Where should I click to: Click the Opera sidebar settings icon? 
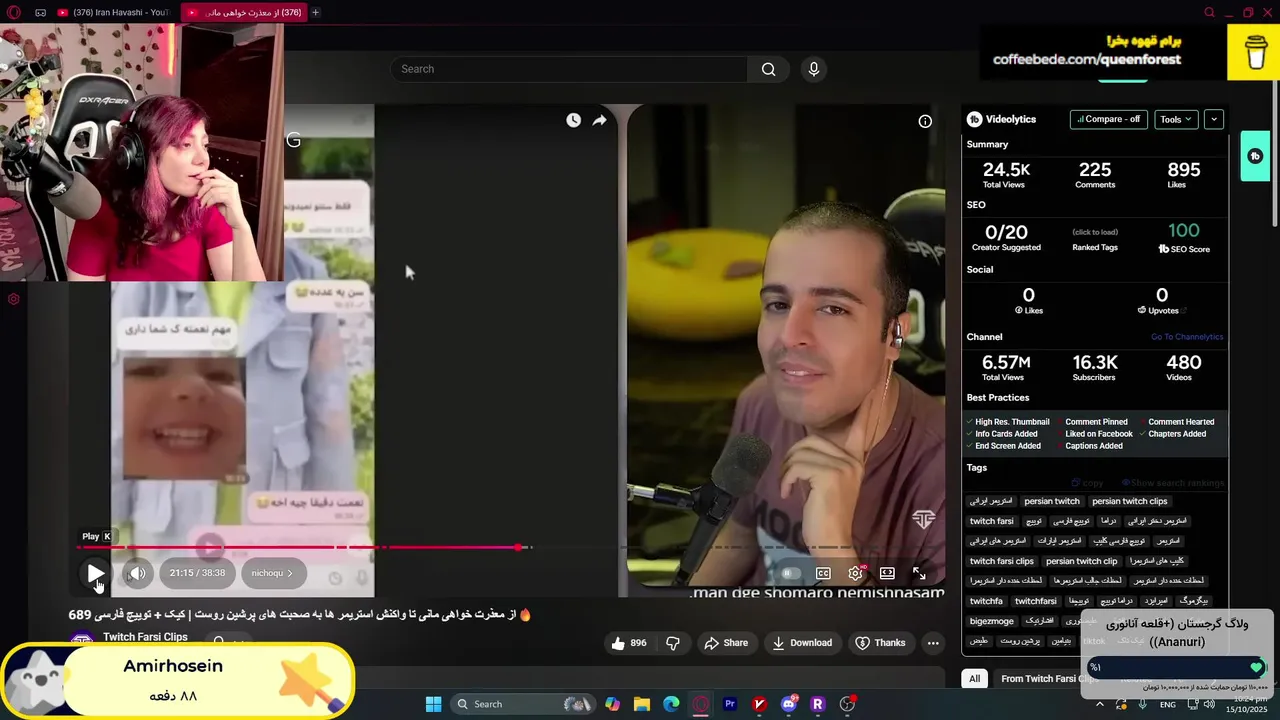tap(13, 299)
